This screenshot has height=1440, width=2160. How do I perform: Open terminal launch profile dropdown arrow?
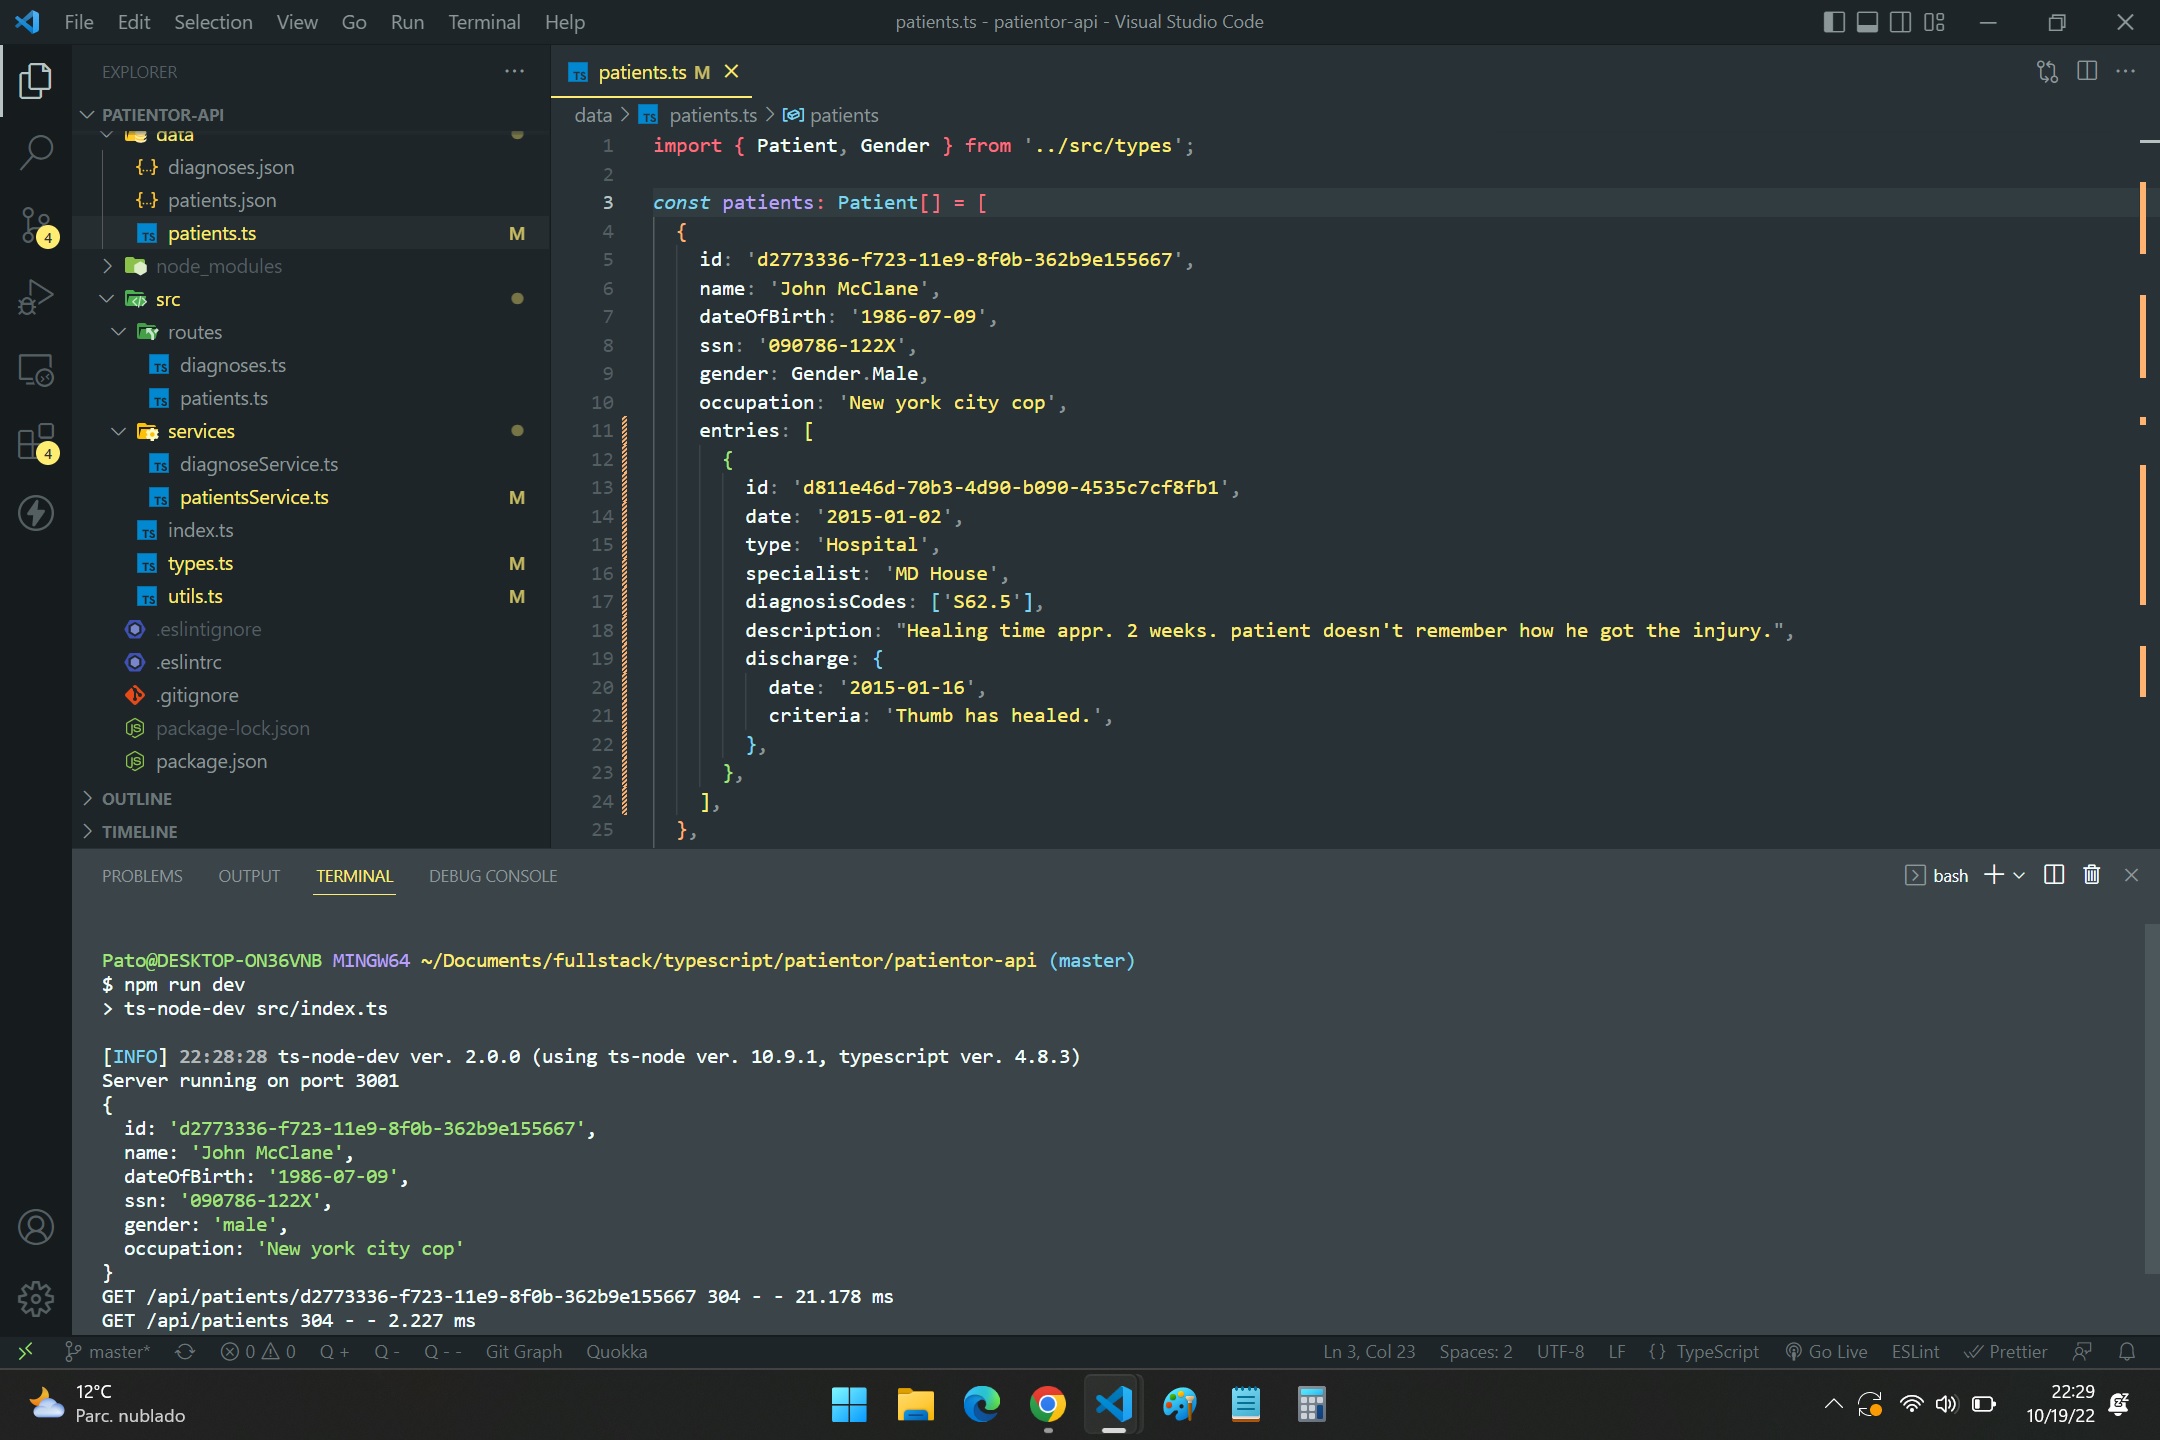2019,875
